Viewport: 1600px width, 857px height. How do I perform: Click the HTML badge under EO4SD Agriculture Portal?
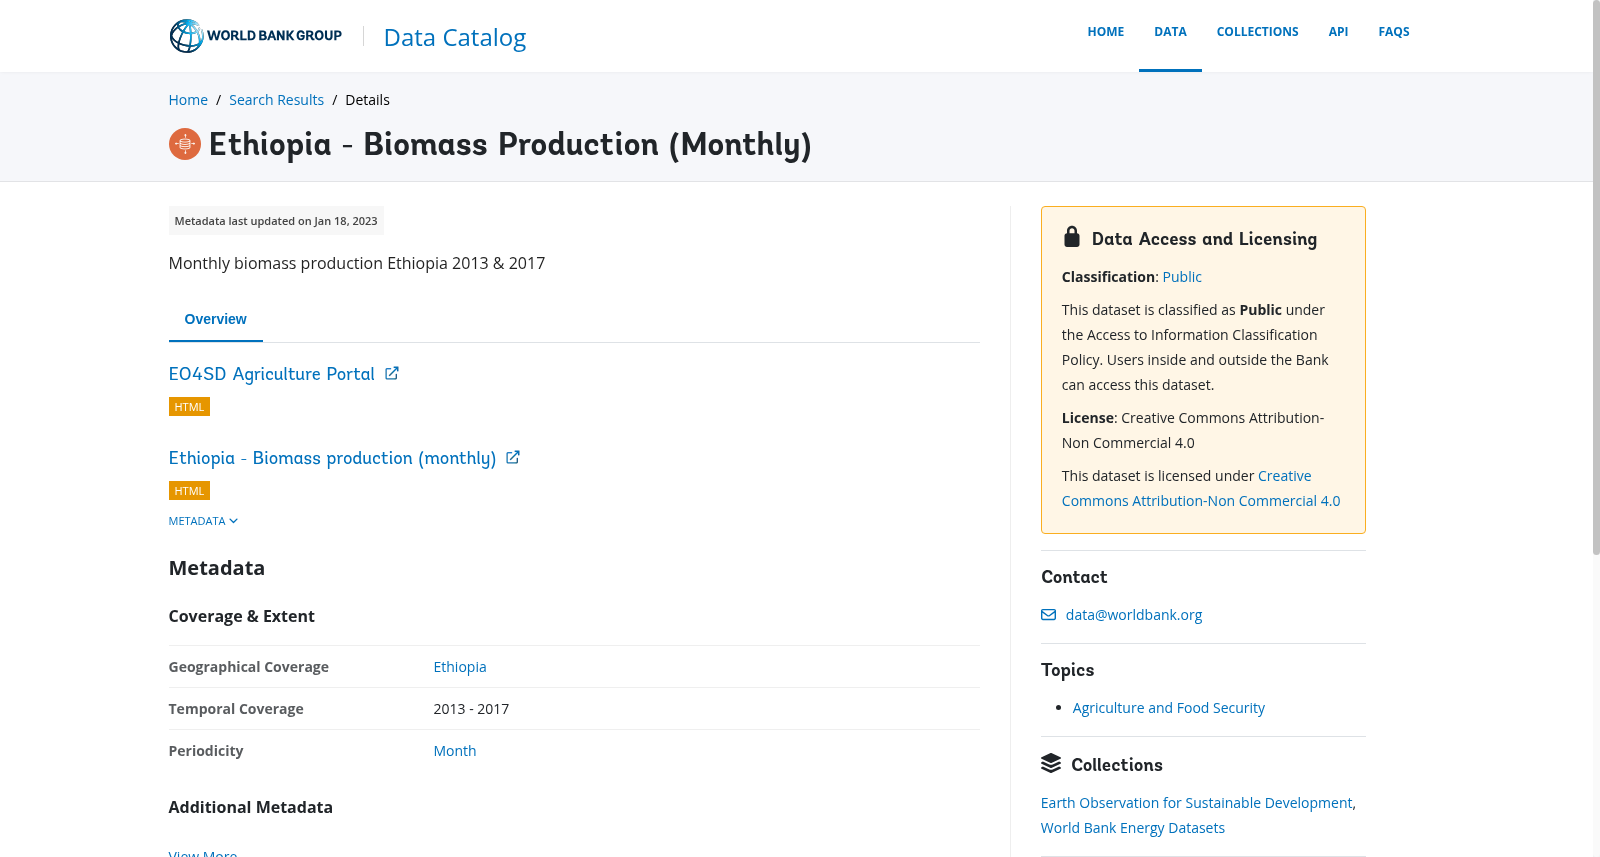coord(189,407)
